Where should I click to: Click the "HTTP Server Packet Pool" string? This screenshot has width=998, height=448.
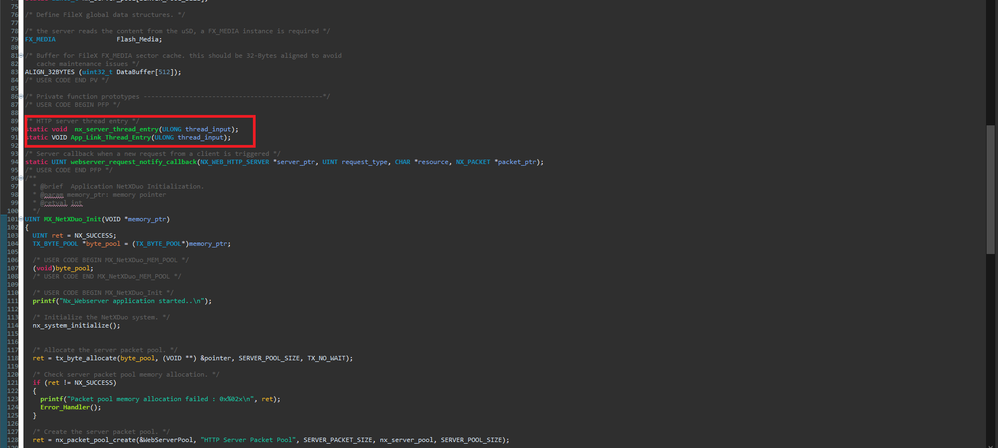250,439
